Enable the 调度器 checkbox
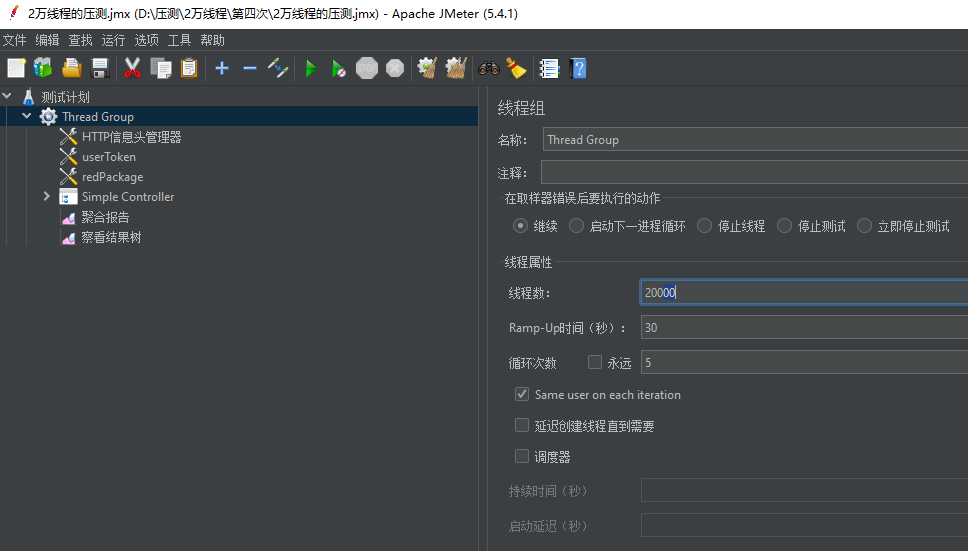This screenshot has width=968, height=551. pyautogui.click(x=522, y=456)
